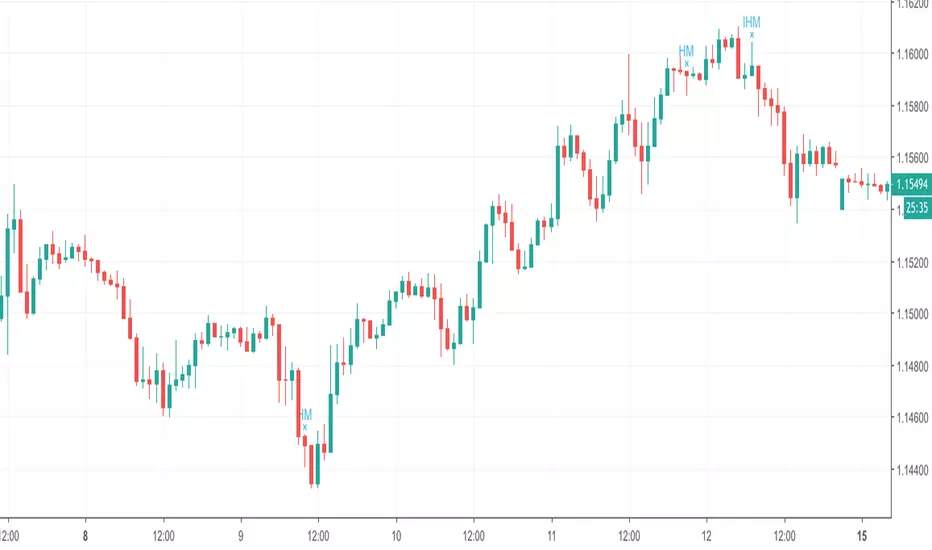Select the HM cross marker at the chart low
The height and width of the screenshot is (550, 932).
[x=305, y=427]
